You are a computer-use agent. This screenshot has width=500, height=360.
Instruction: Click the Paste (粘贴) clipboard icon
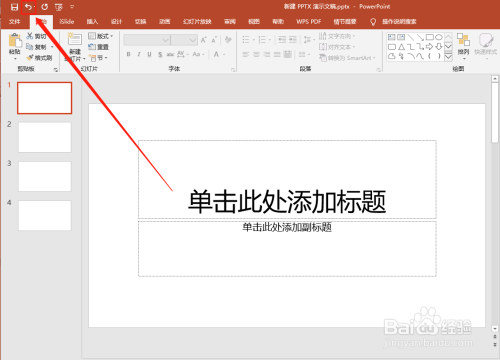pos(15,41)
